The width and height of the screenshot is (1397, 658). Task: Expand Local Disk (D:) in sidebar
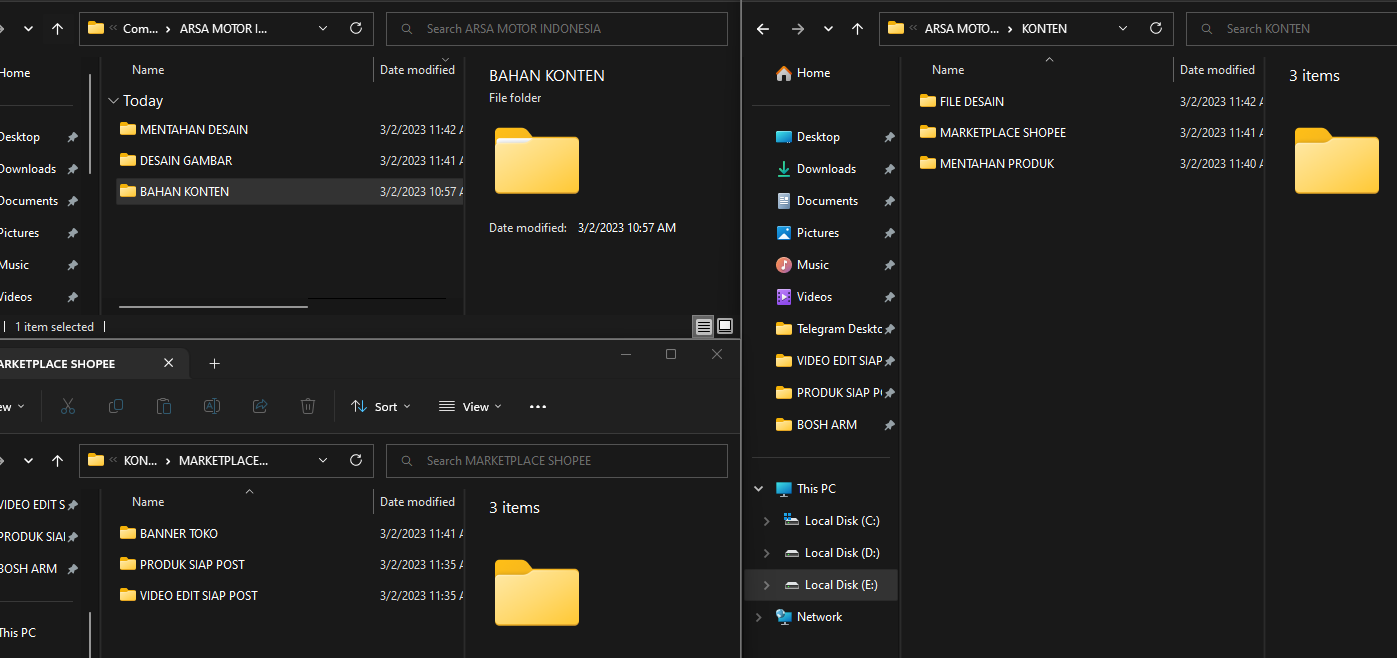(767, 553)
